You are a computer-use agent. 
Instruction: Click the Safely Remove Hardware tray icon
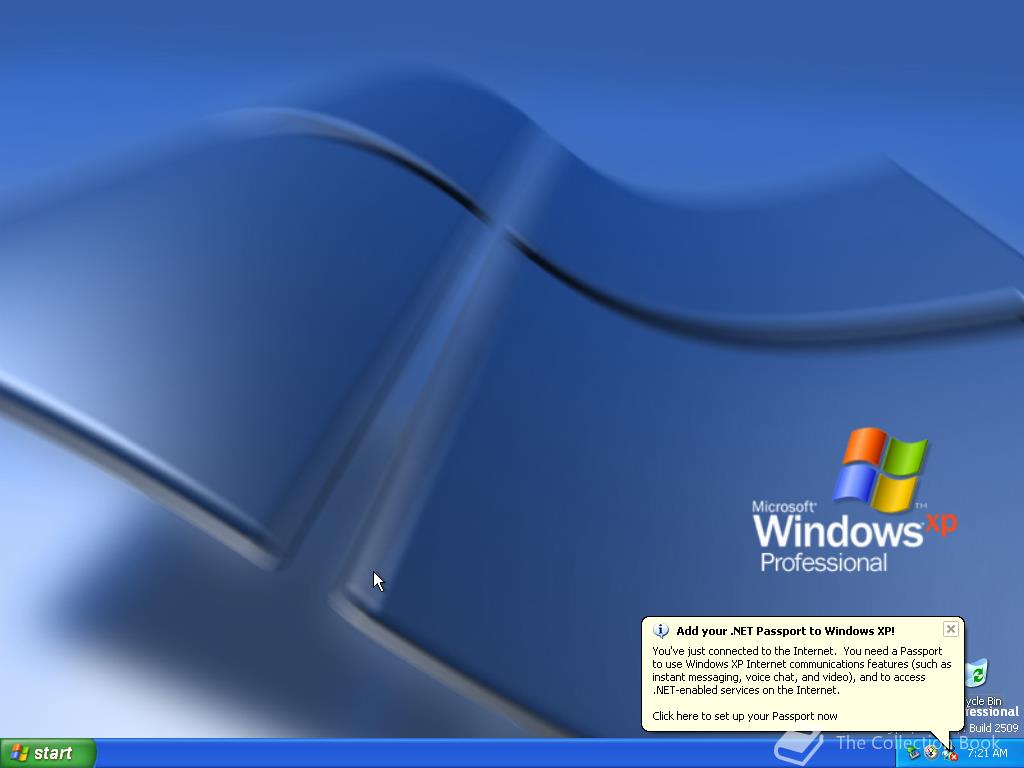(913, 753)
